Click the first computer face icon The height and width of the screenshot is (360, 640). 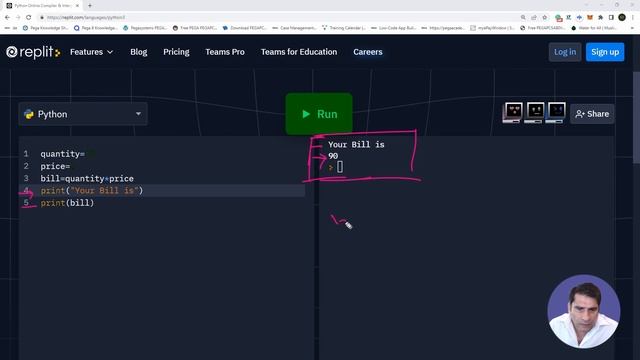point(513,113)
